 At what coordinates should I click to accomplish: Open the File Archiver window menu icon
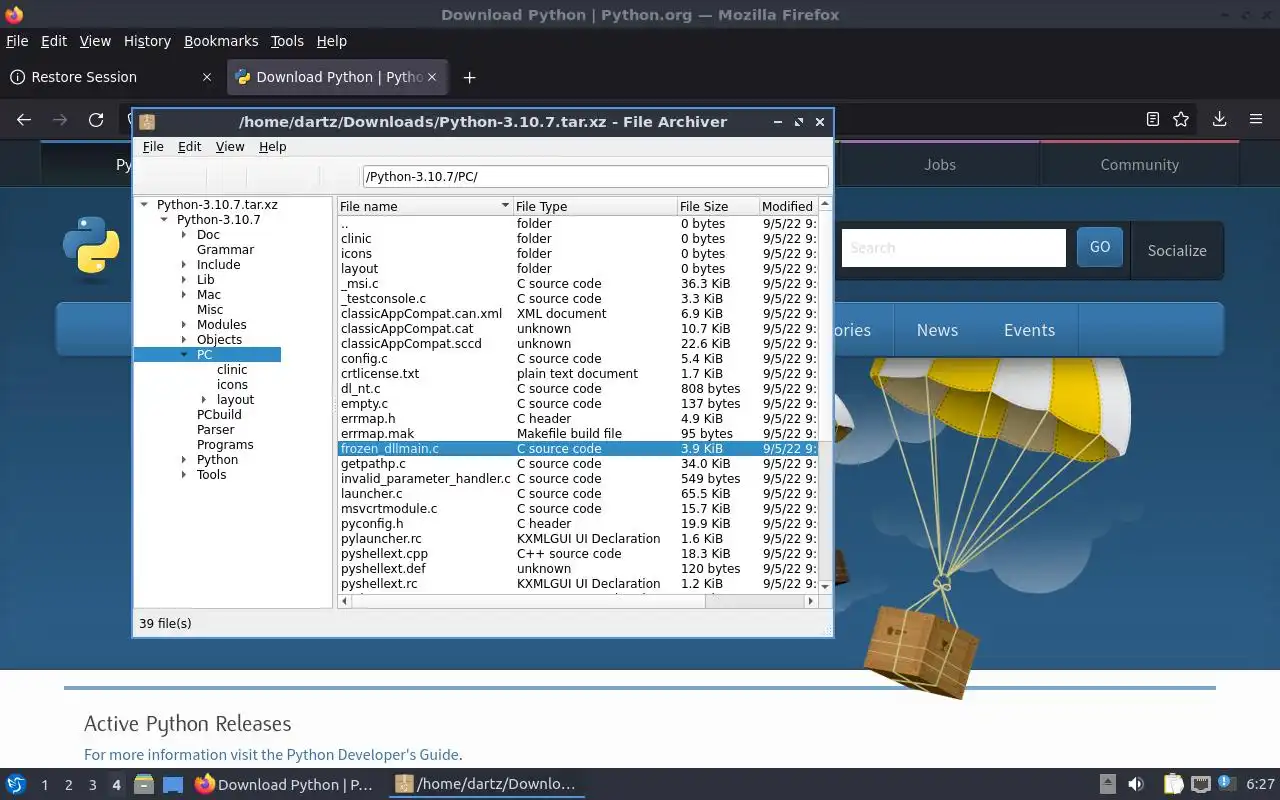coord(147,122)
